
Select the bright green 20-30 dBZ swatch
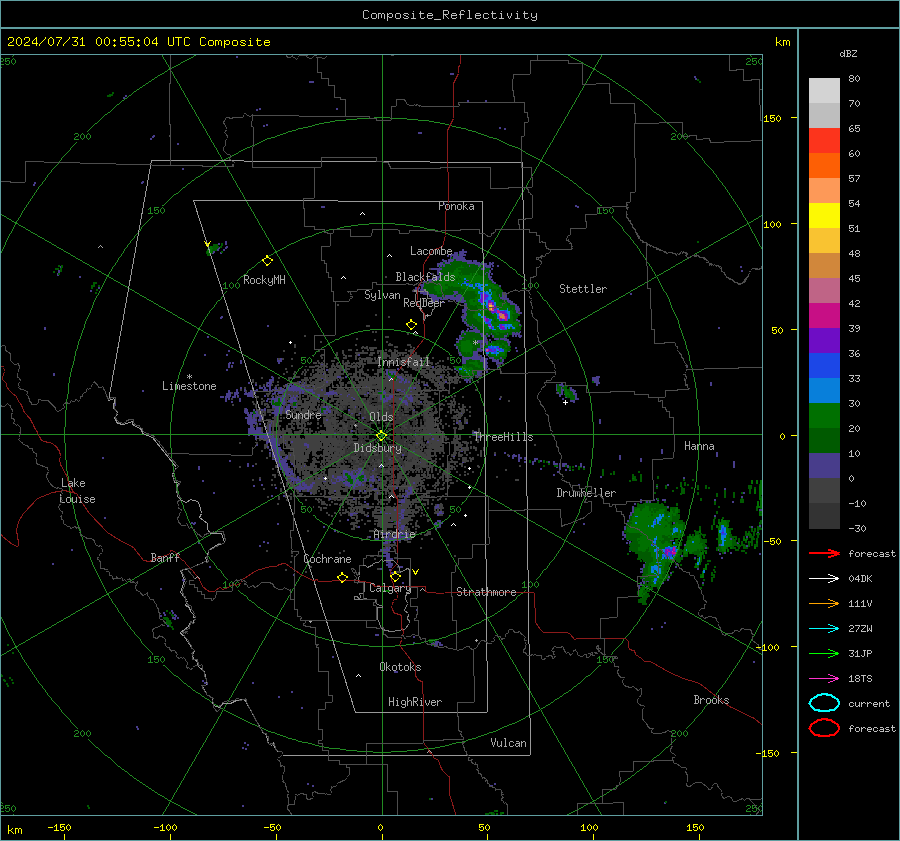[824, 416]
